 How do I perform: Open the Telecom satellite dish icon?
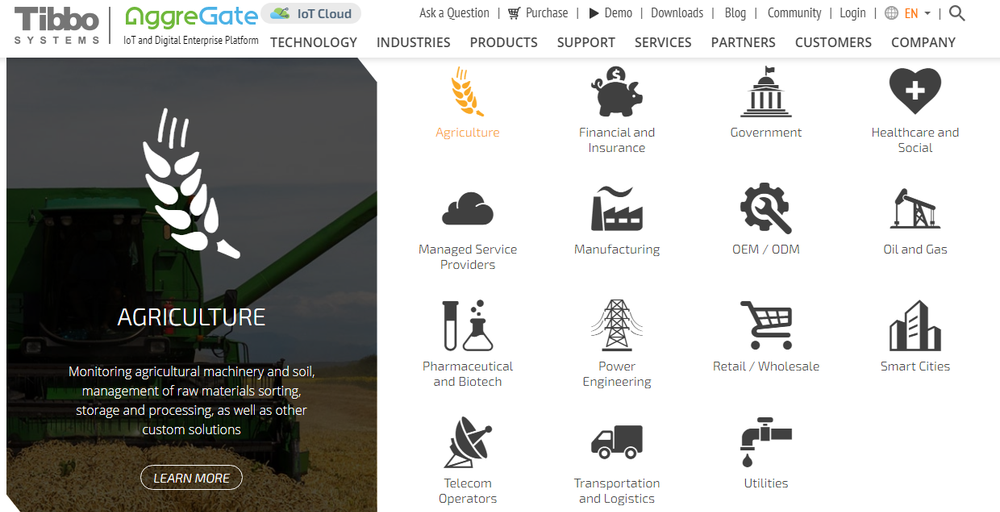[467, 442]
